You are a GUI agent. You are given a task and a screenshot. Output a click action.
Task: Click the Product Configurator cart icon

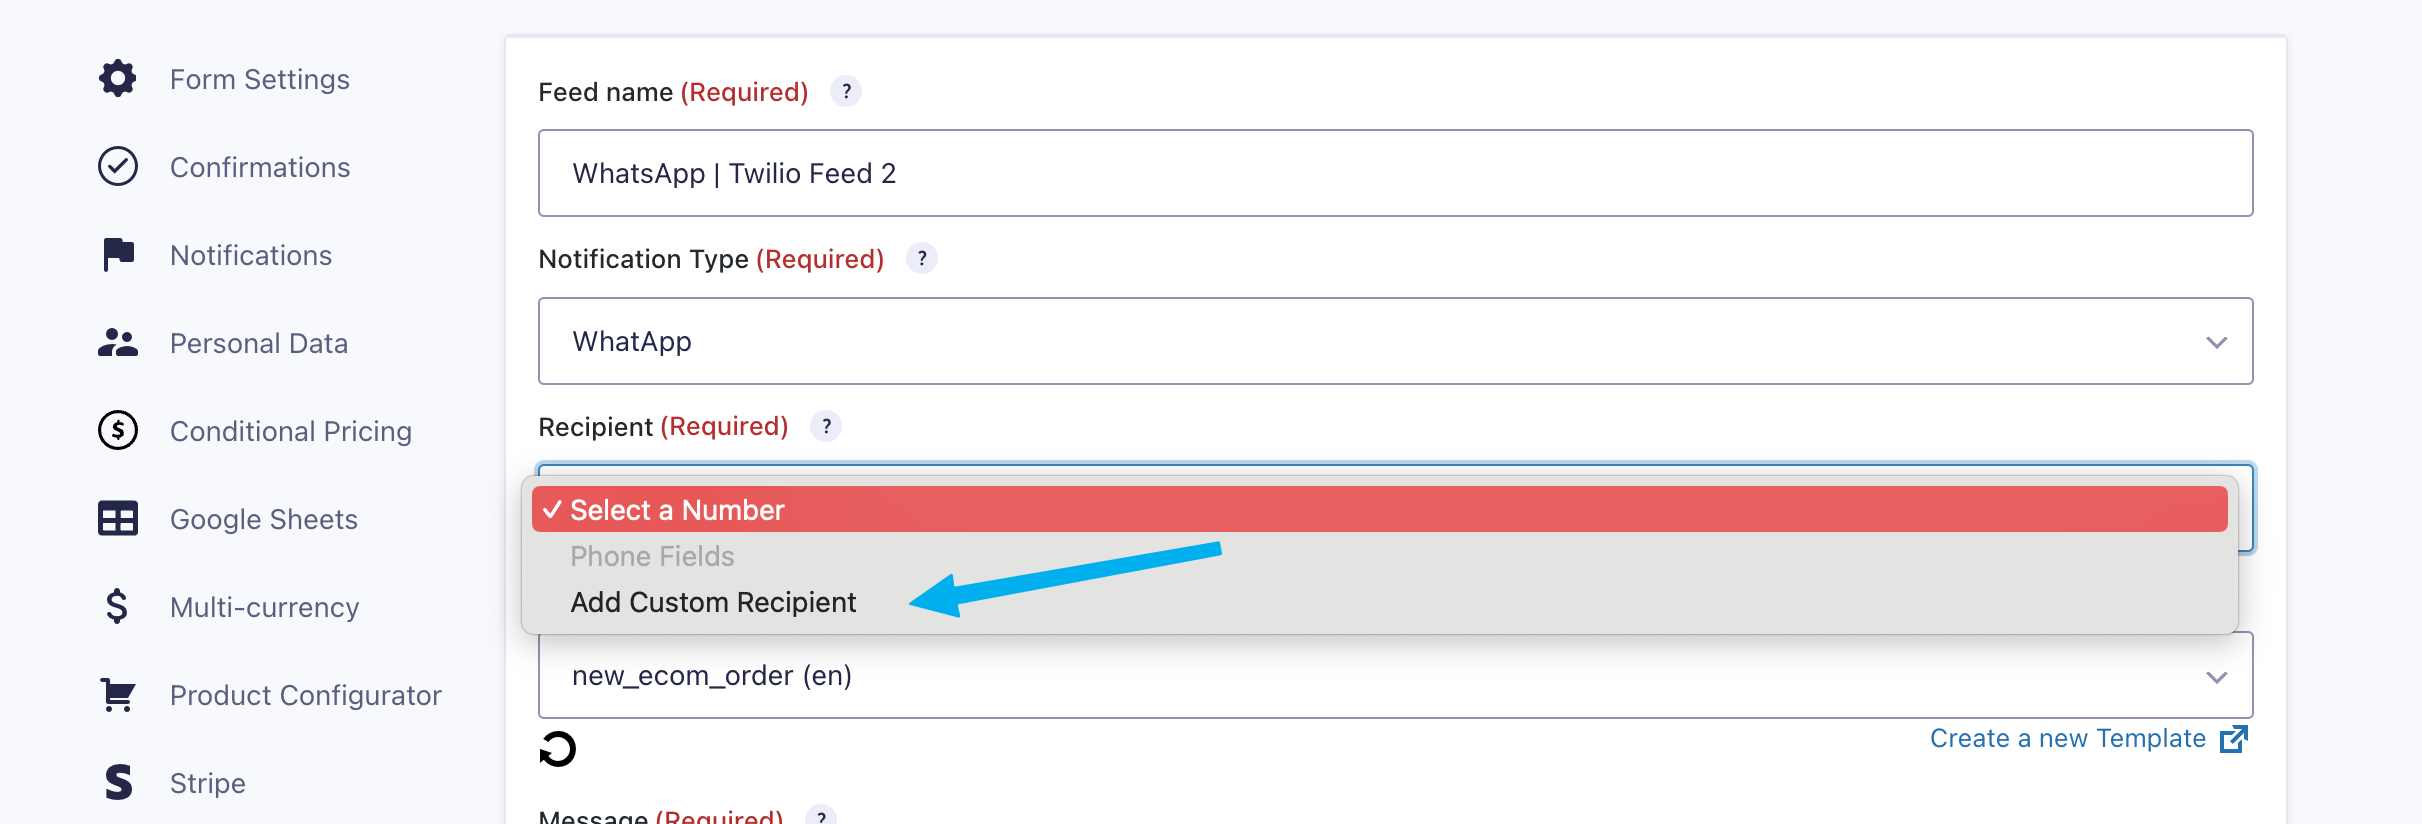click(x=118, y=695)
